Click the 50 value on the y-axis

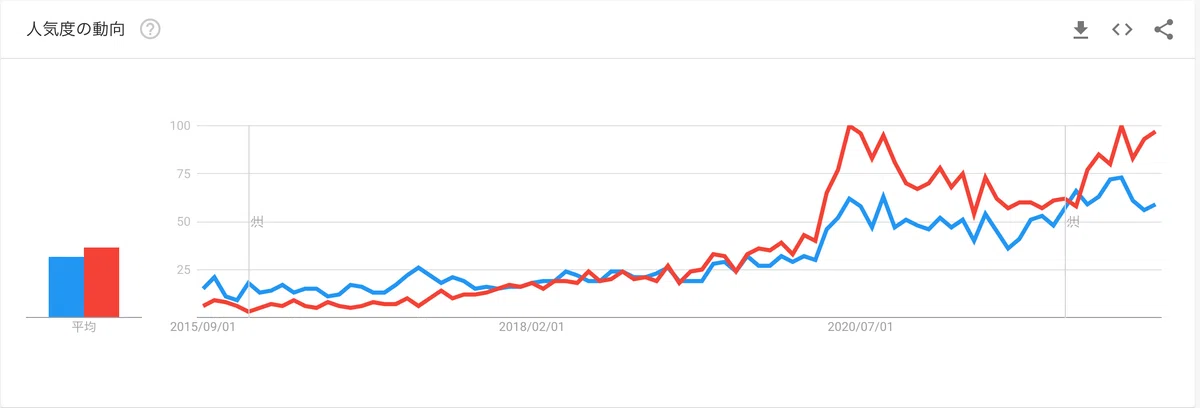click(183, 221)
